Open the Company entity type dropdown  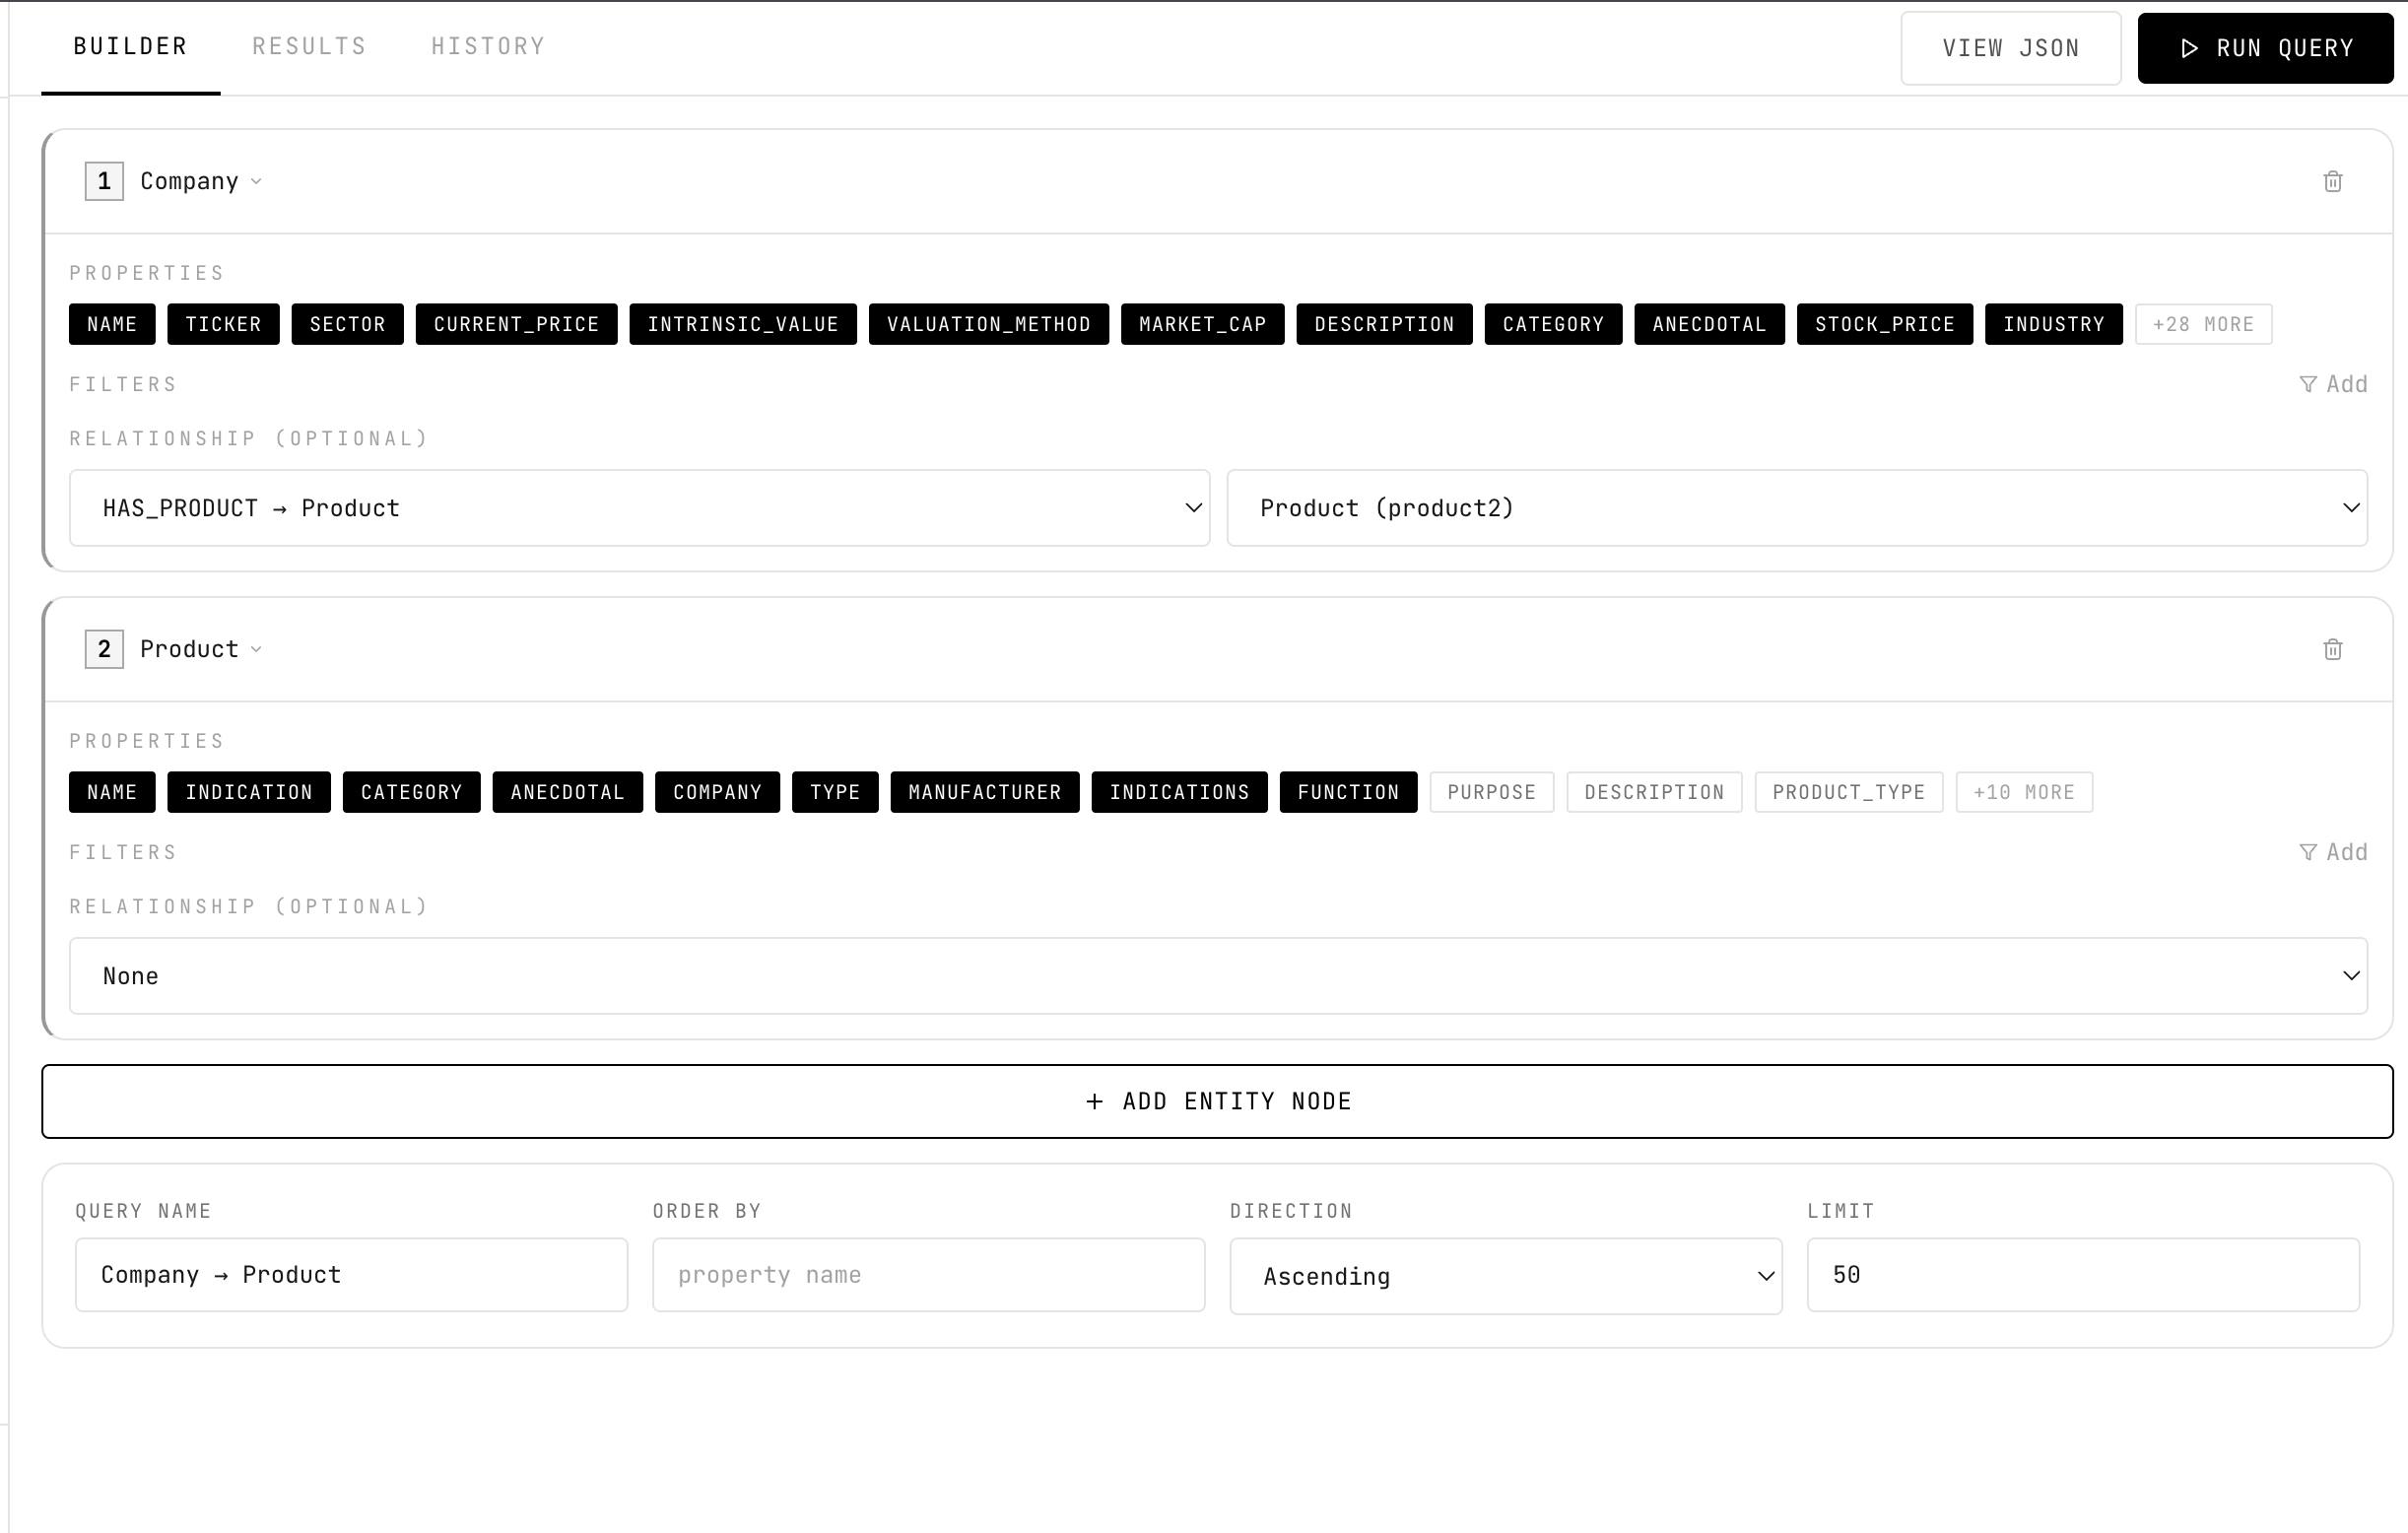point(200,181)
